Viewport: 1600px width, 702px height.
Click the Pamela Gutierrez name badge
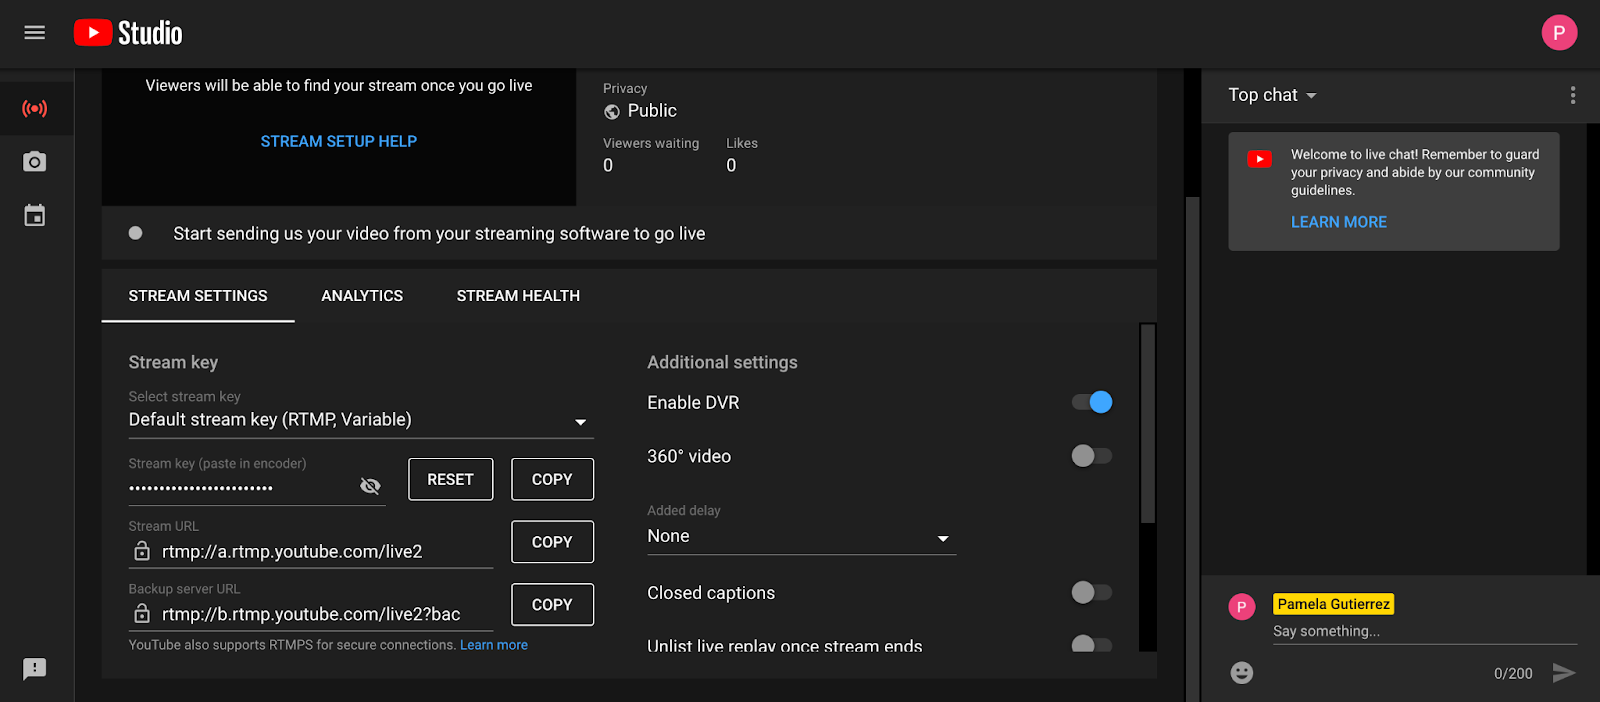pyautogui.click(x=1333, y=604)
